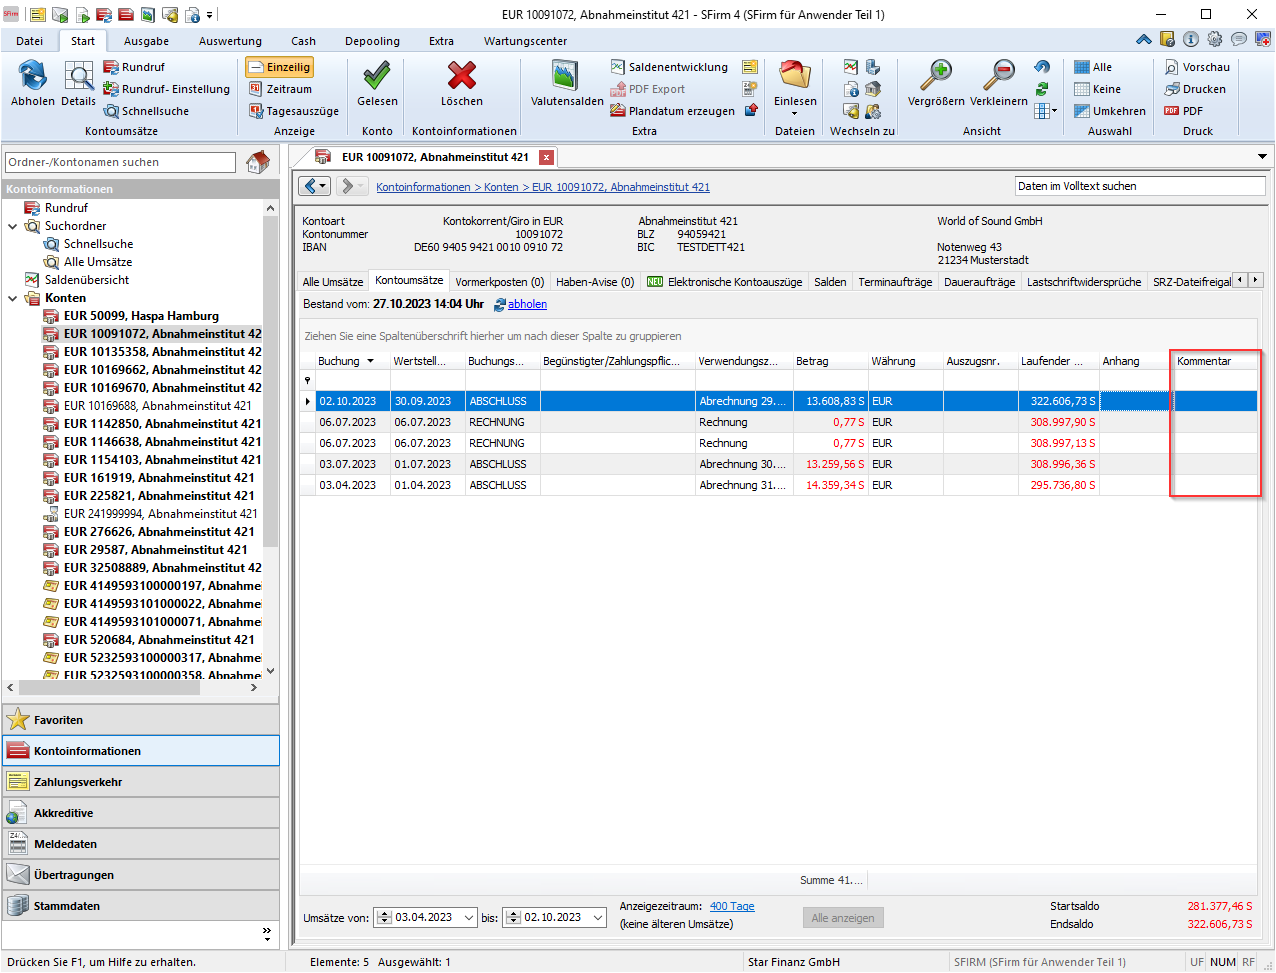Select Saldenübersicht in the tree
The image size is (1276, 973).
click(x=87, y=280)
